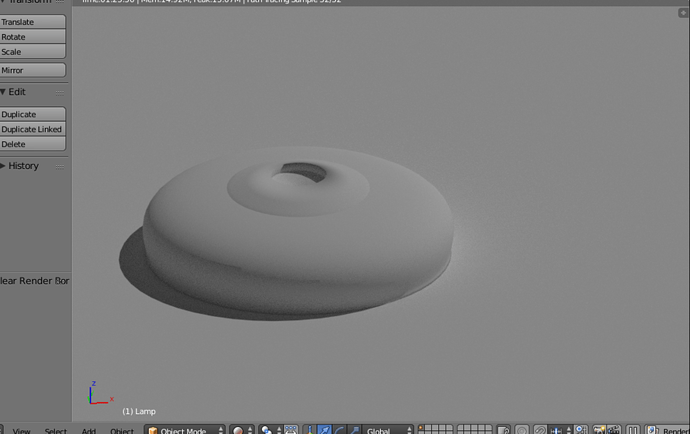Click the OpenGL render image camera icon

[599, 430]
